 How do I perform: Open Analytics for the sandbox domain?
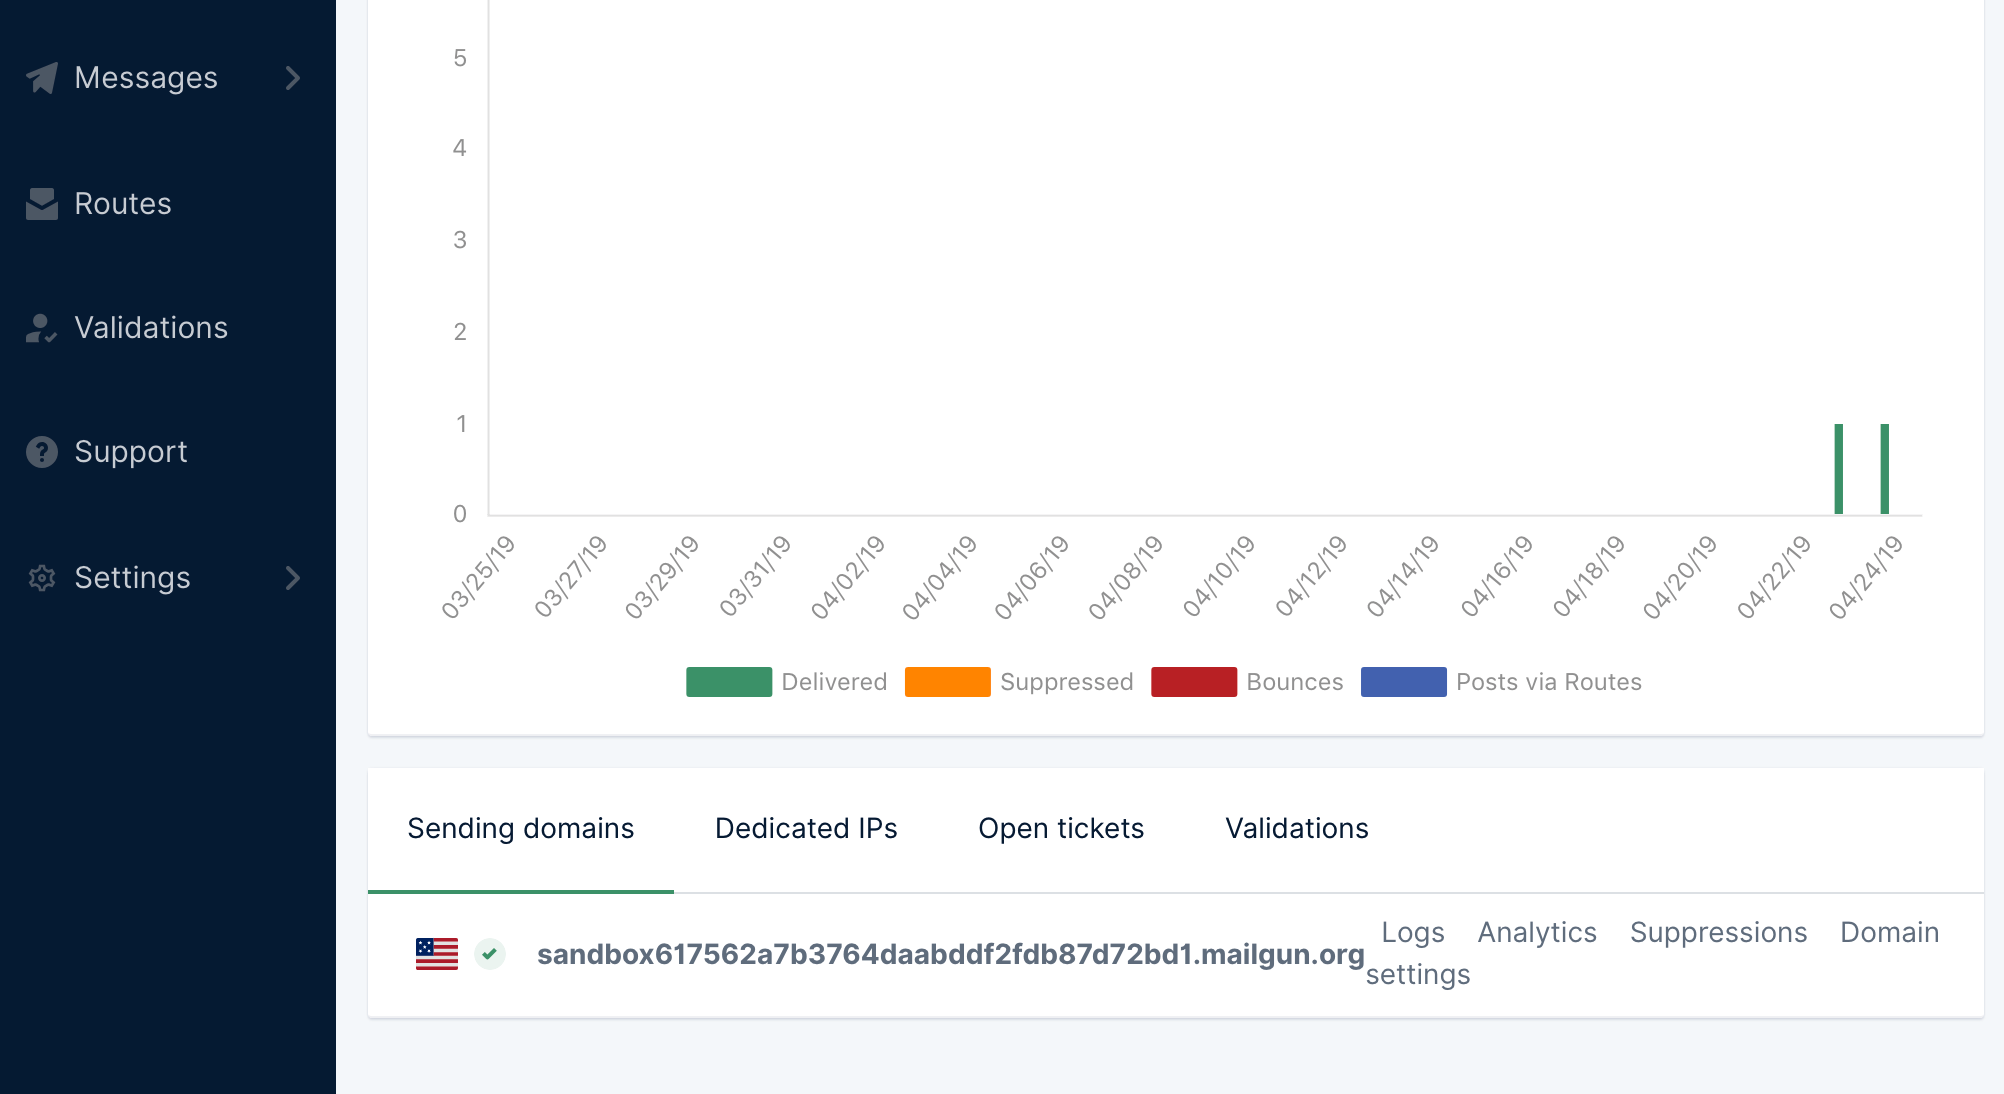click(x=1537, y=932)
